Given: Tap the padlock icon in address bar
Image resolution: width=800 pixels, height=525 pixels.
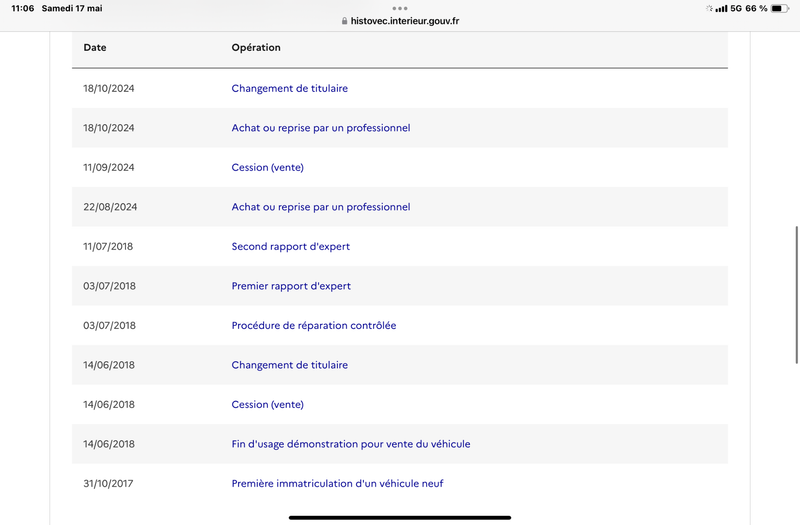Looking at the screenshot, I should pos(344,21).
